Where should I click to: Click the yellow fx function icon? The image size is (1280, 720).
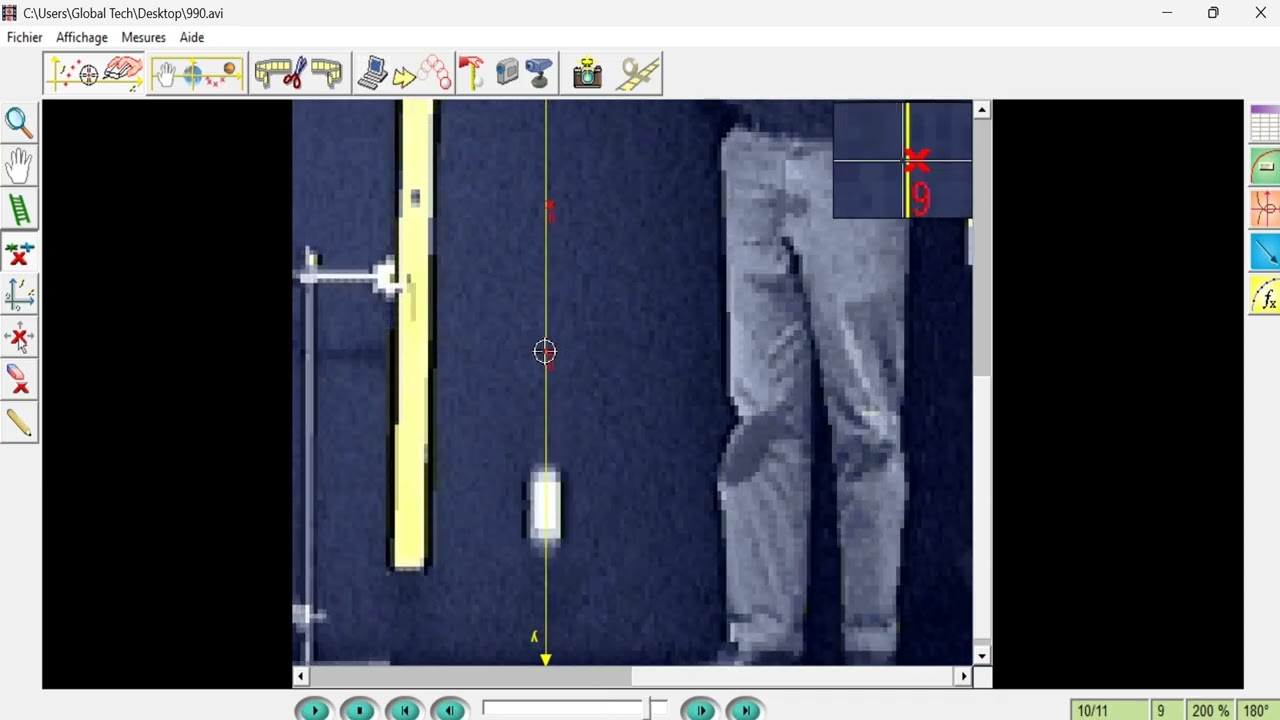1265,296
